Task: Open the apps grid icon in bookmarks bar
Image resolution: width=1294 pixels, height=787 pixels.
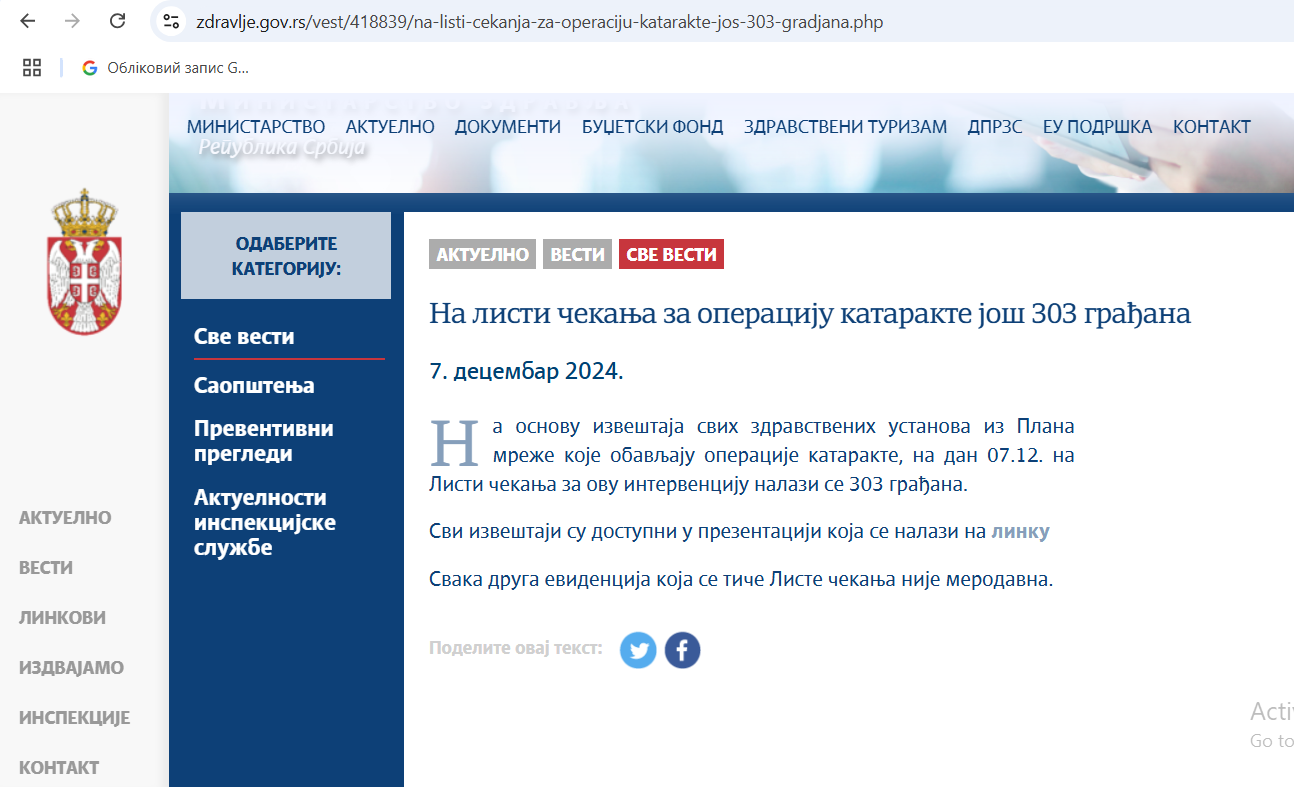Action: (32, 68)
